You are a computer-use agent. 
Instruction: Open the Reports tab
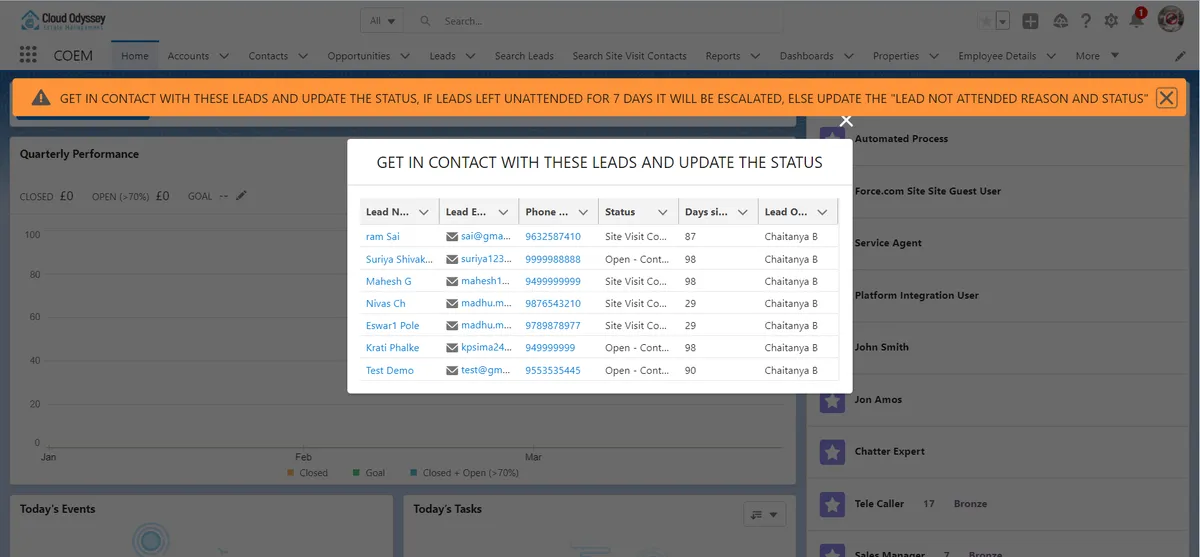(x=723, y=56)
